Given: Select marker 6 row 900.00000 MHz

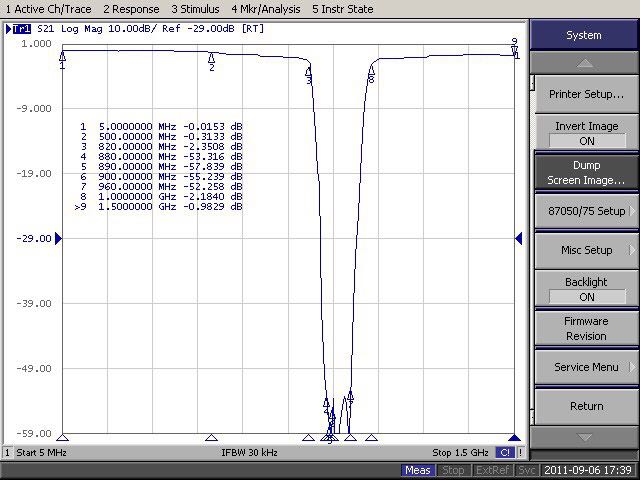Looking at the screenshot, I should point(161,177).
